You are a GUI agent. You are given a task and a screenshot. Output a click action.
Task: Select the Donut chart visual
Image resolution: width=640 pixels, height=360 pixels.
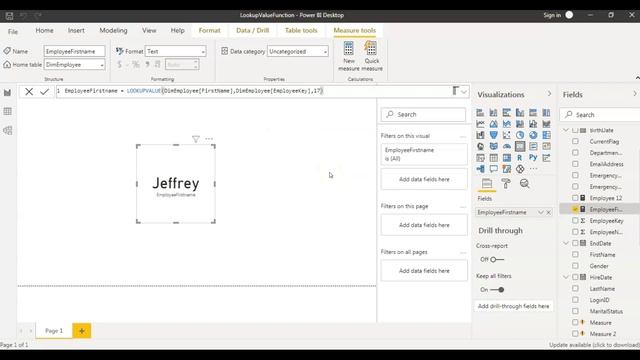point(533,135)
